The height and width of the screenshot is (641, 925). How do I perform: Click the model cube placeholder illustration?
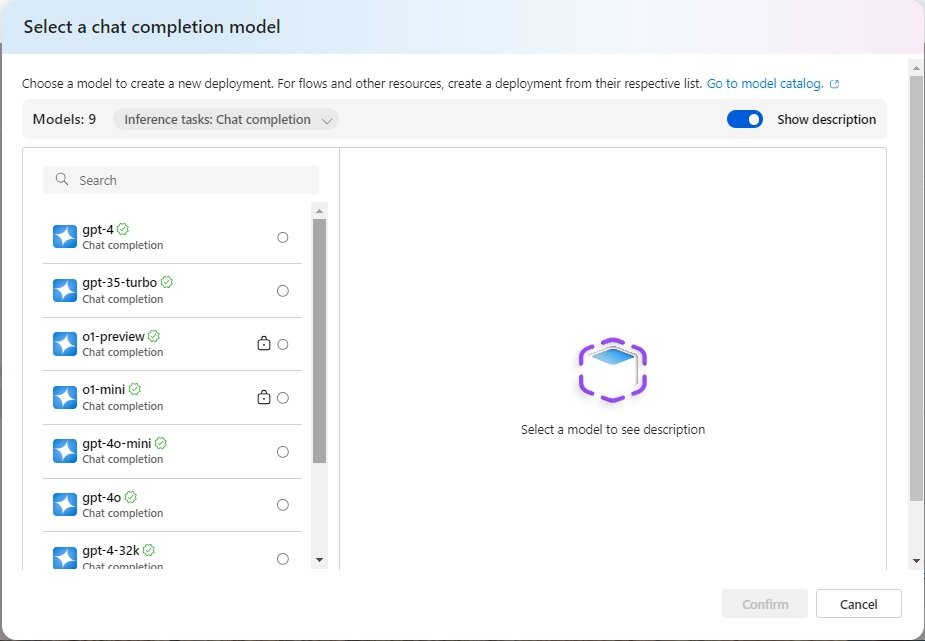coord(612,370)
